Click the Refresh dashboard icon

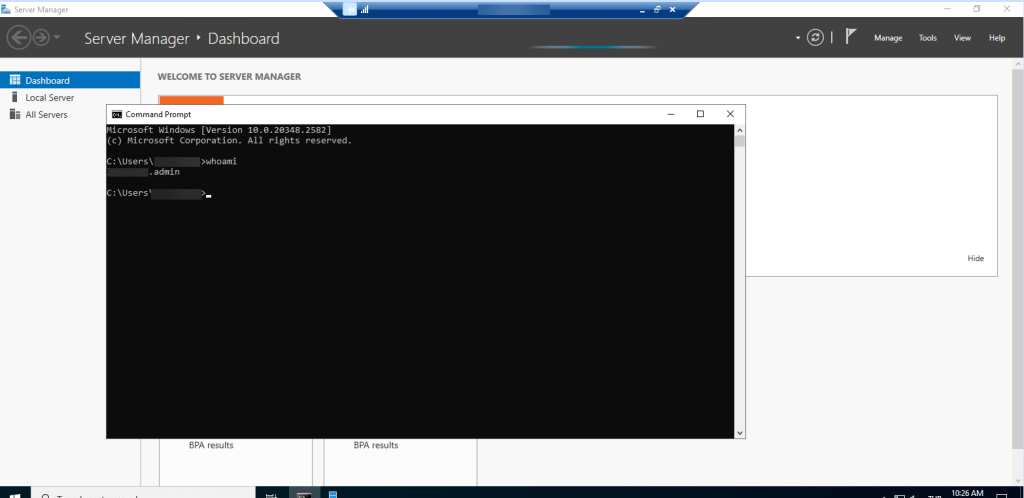(816, 38)
